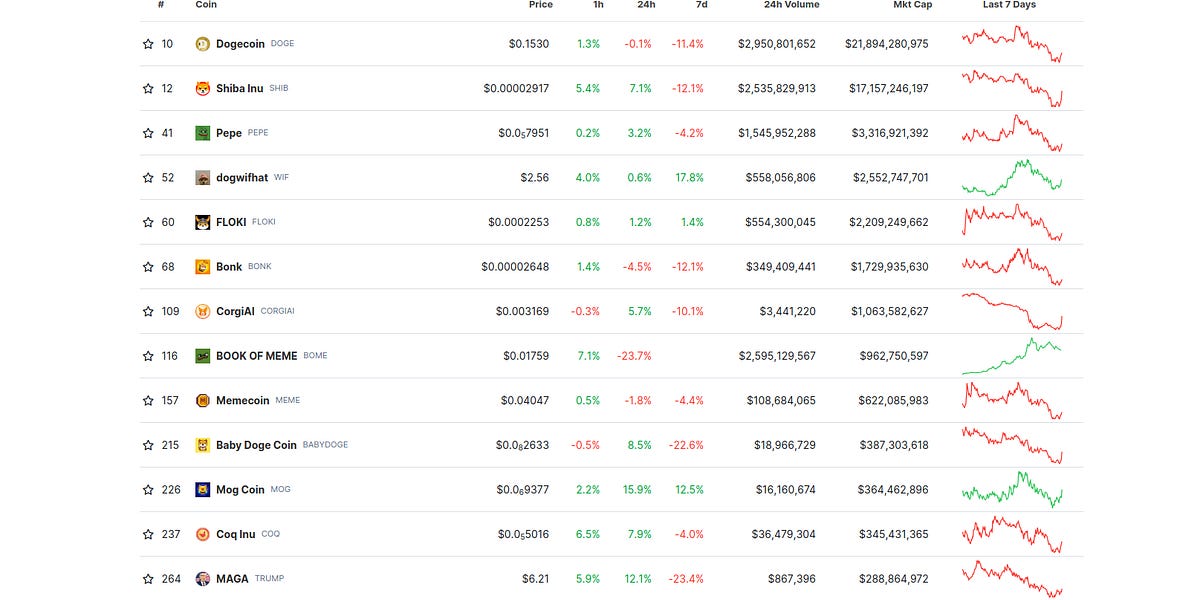
Task: Click the dogwifhat coin icon
Action: (202, 177)
